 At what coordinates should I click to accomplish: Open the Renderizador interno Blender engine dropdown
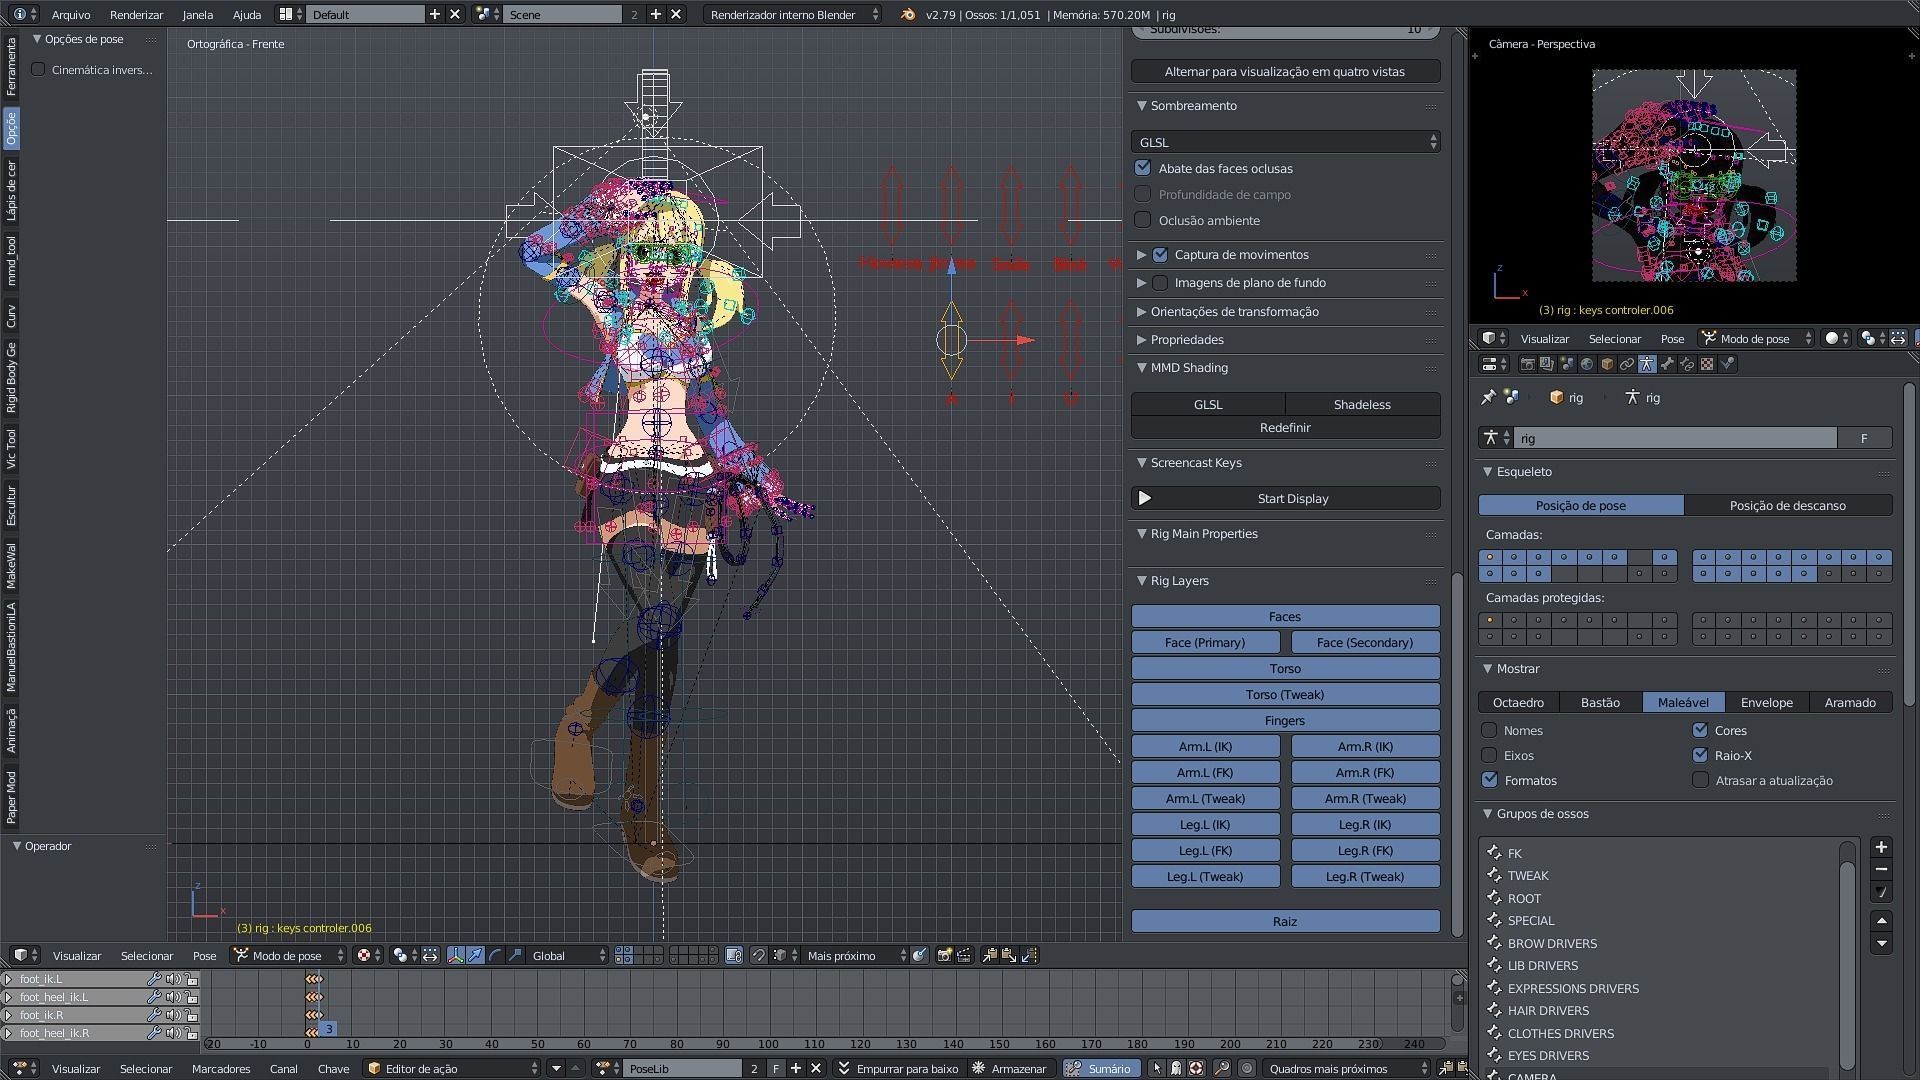tap(792, 14)
